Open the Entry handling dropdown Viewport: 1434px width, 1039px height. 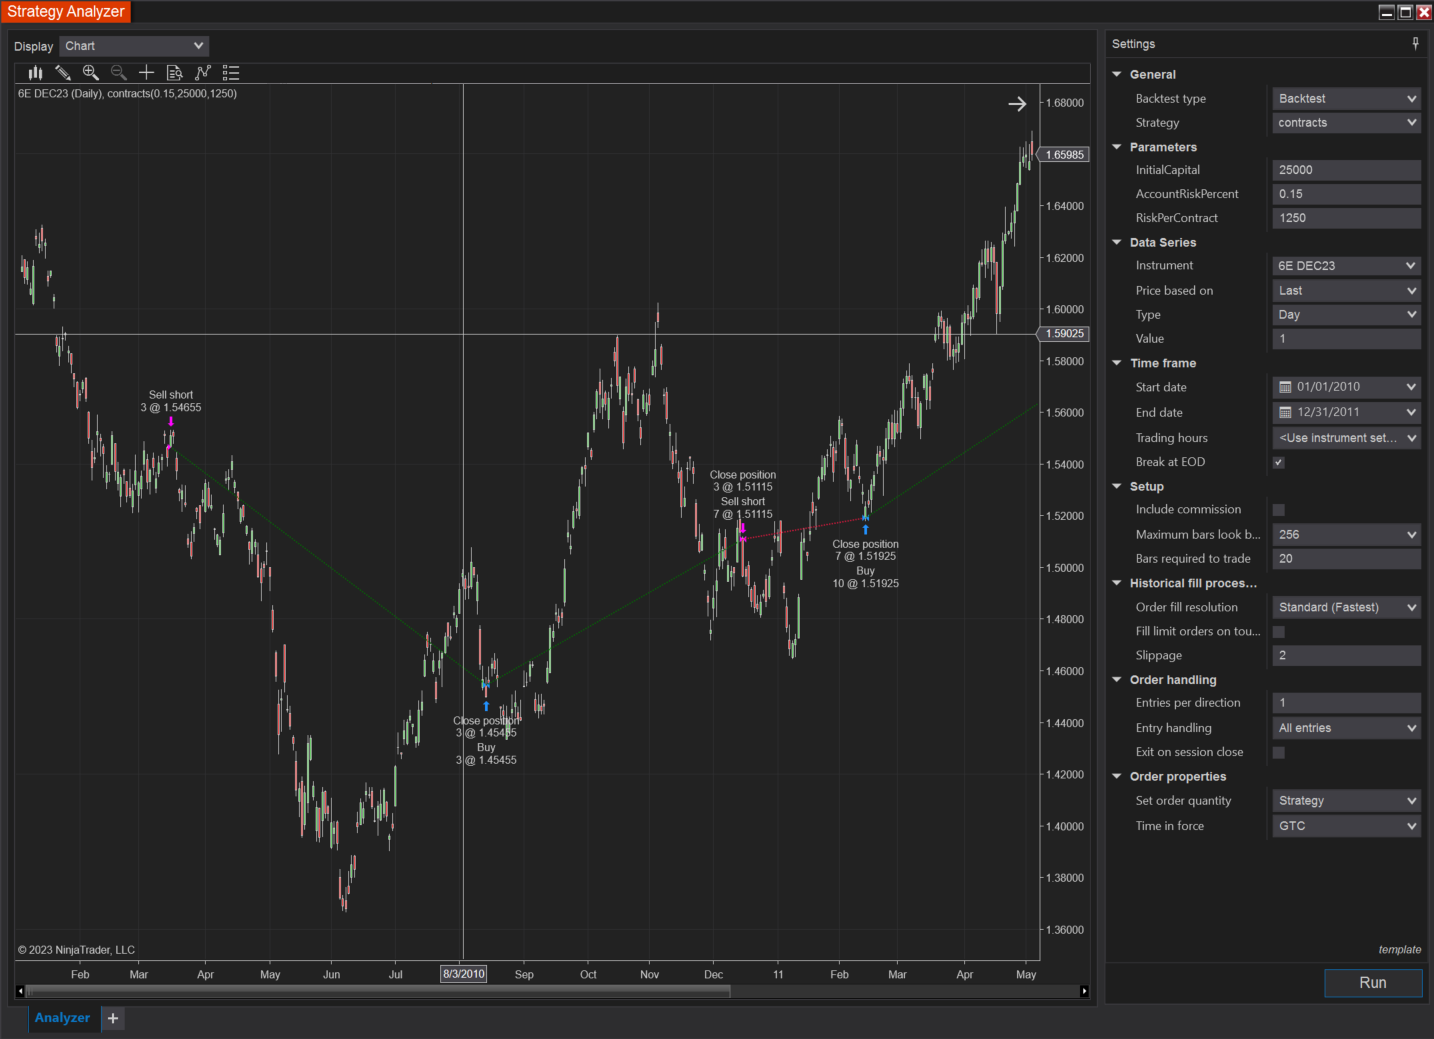[x=1346, y=728]
